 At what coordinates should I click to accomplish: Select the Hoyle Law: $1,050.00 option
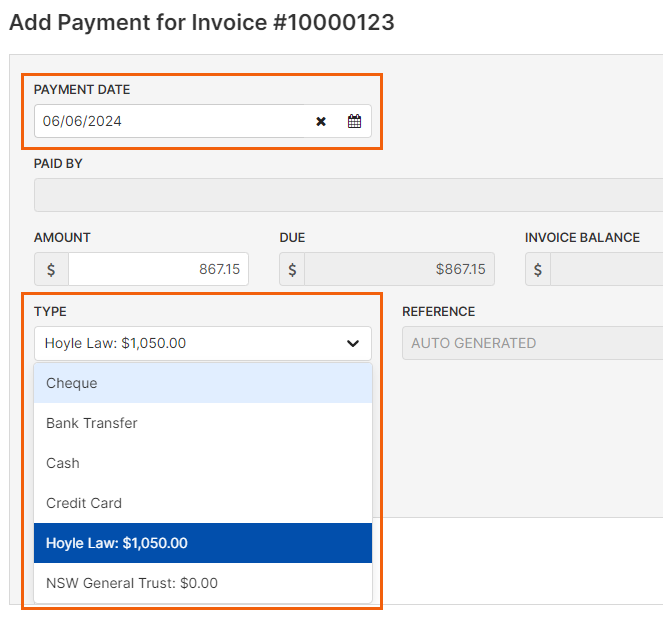click(x=203, y=543)
